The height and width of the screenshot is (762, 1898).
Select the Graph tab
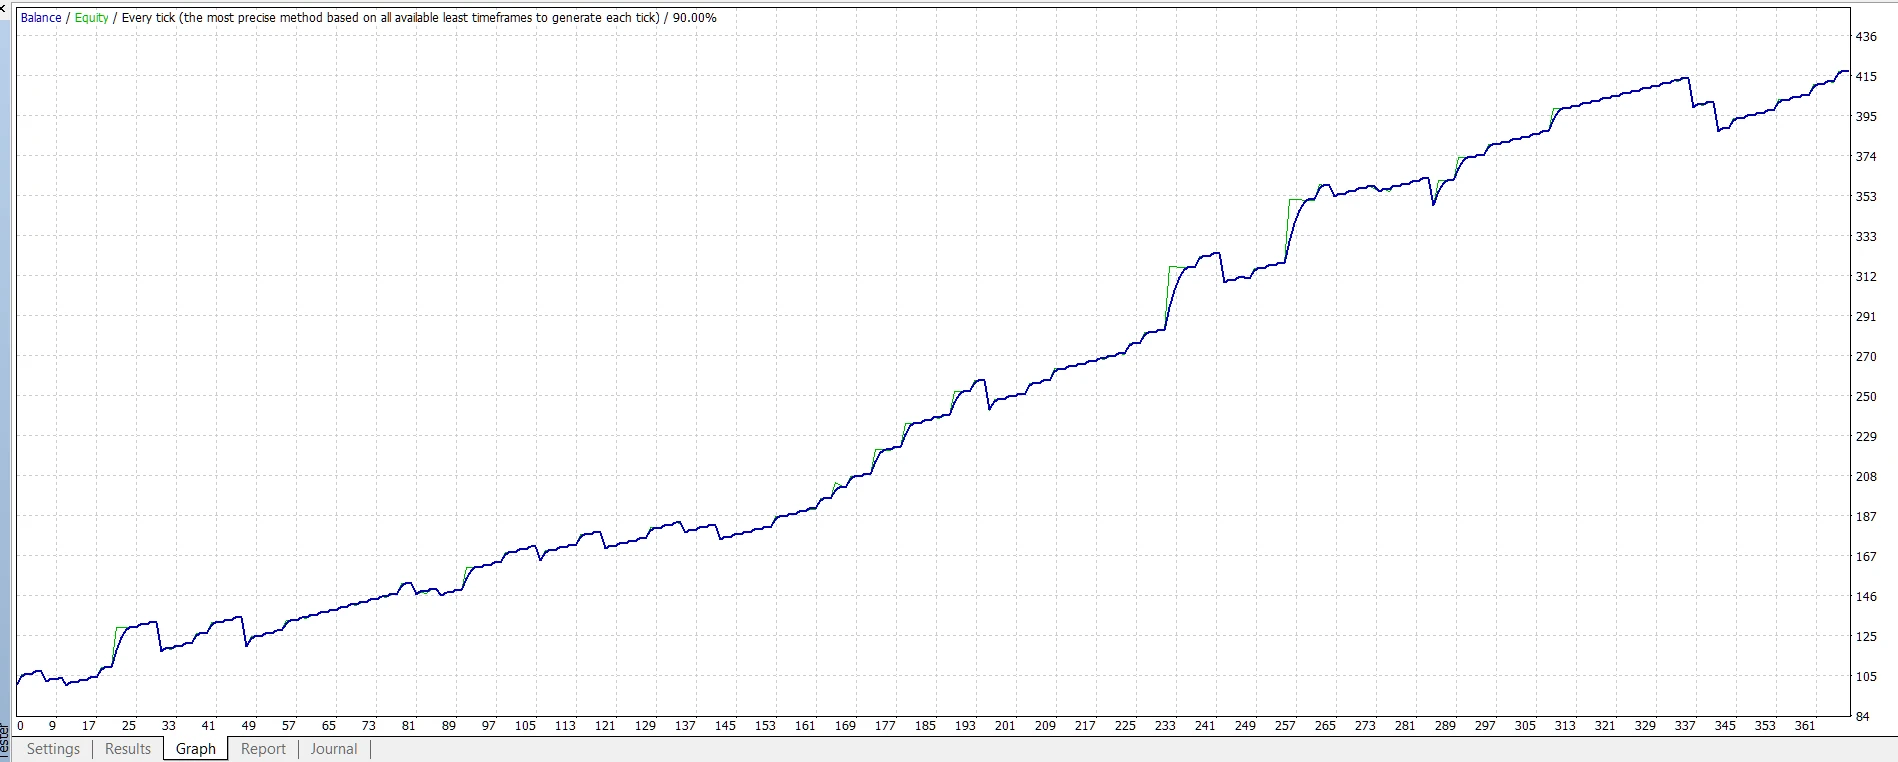click(x=196, y=749)
